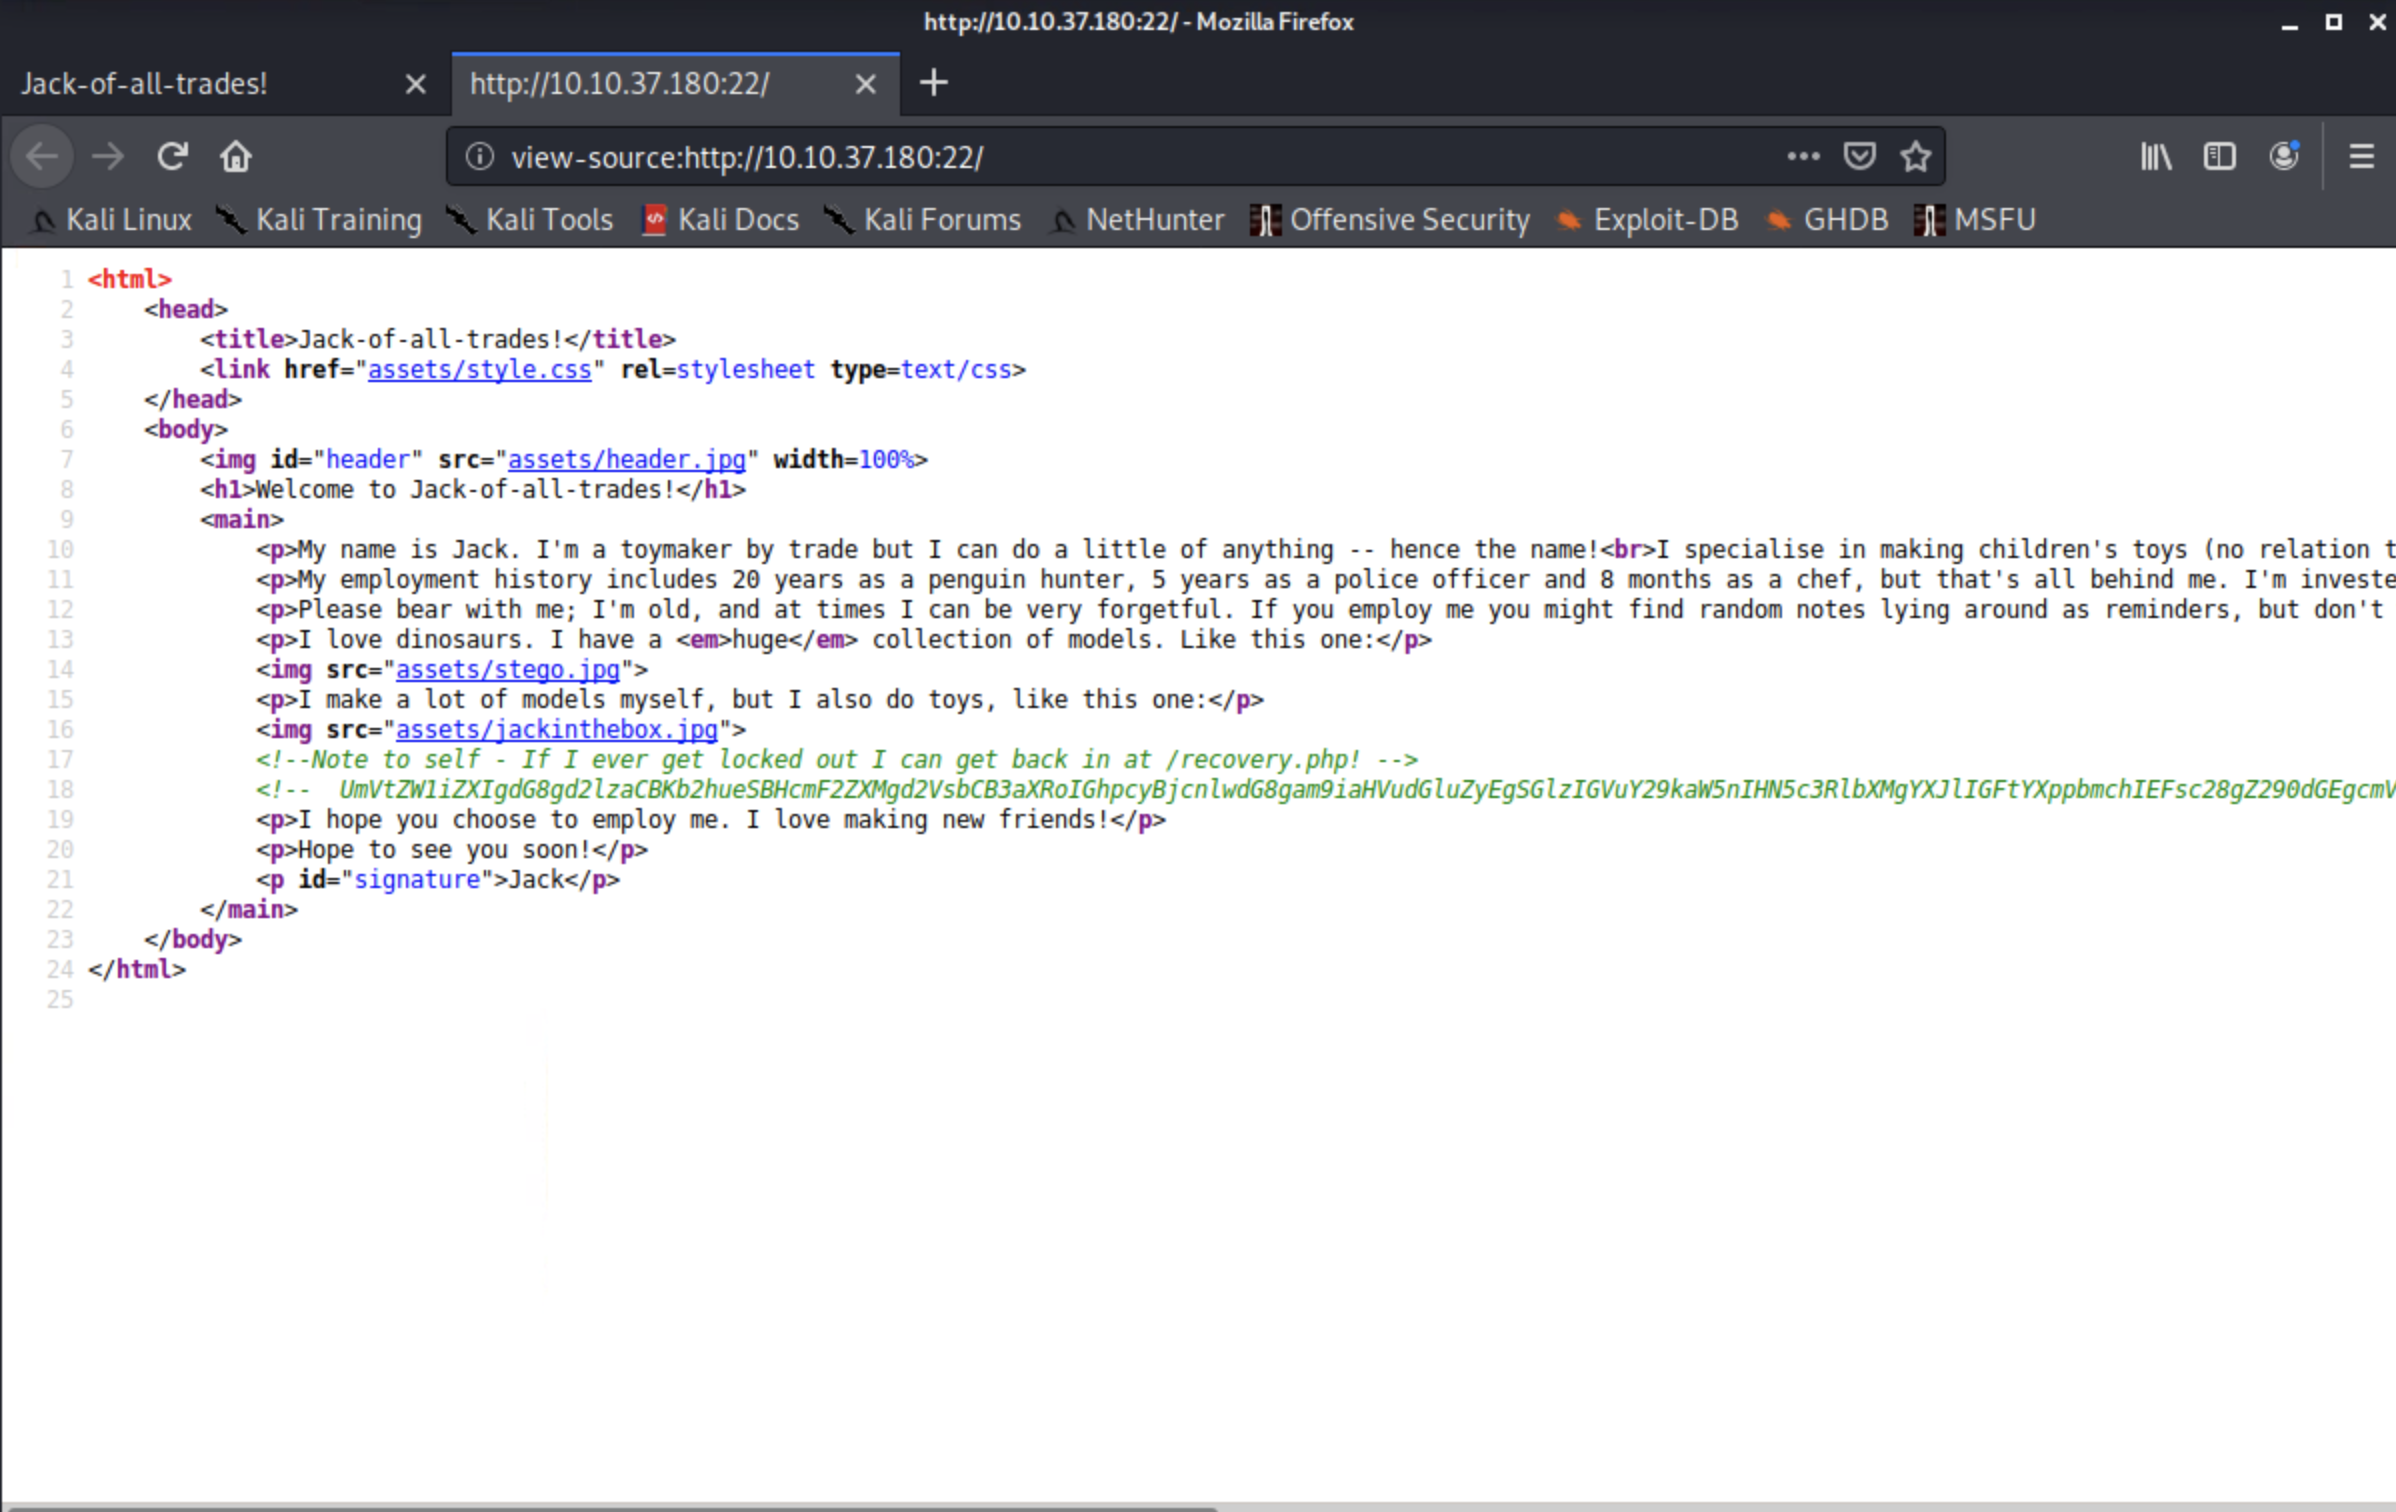This screenshot has width=2396, height=1512.
Task: Open the hamburger application menu
Action: coord(2361,157)
